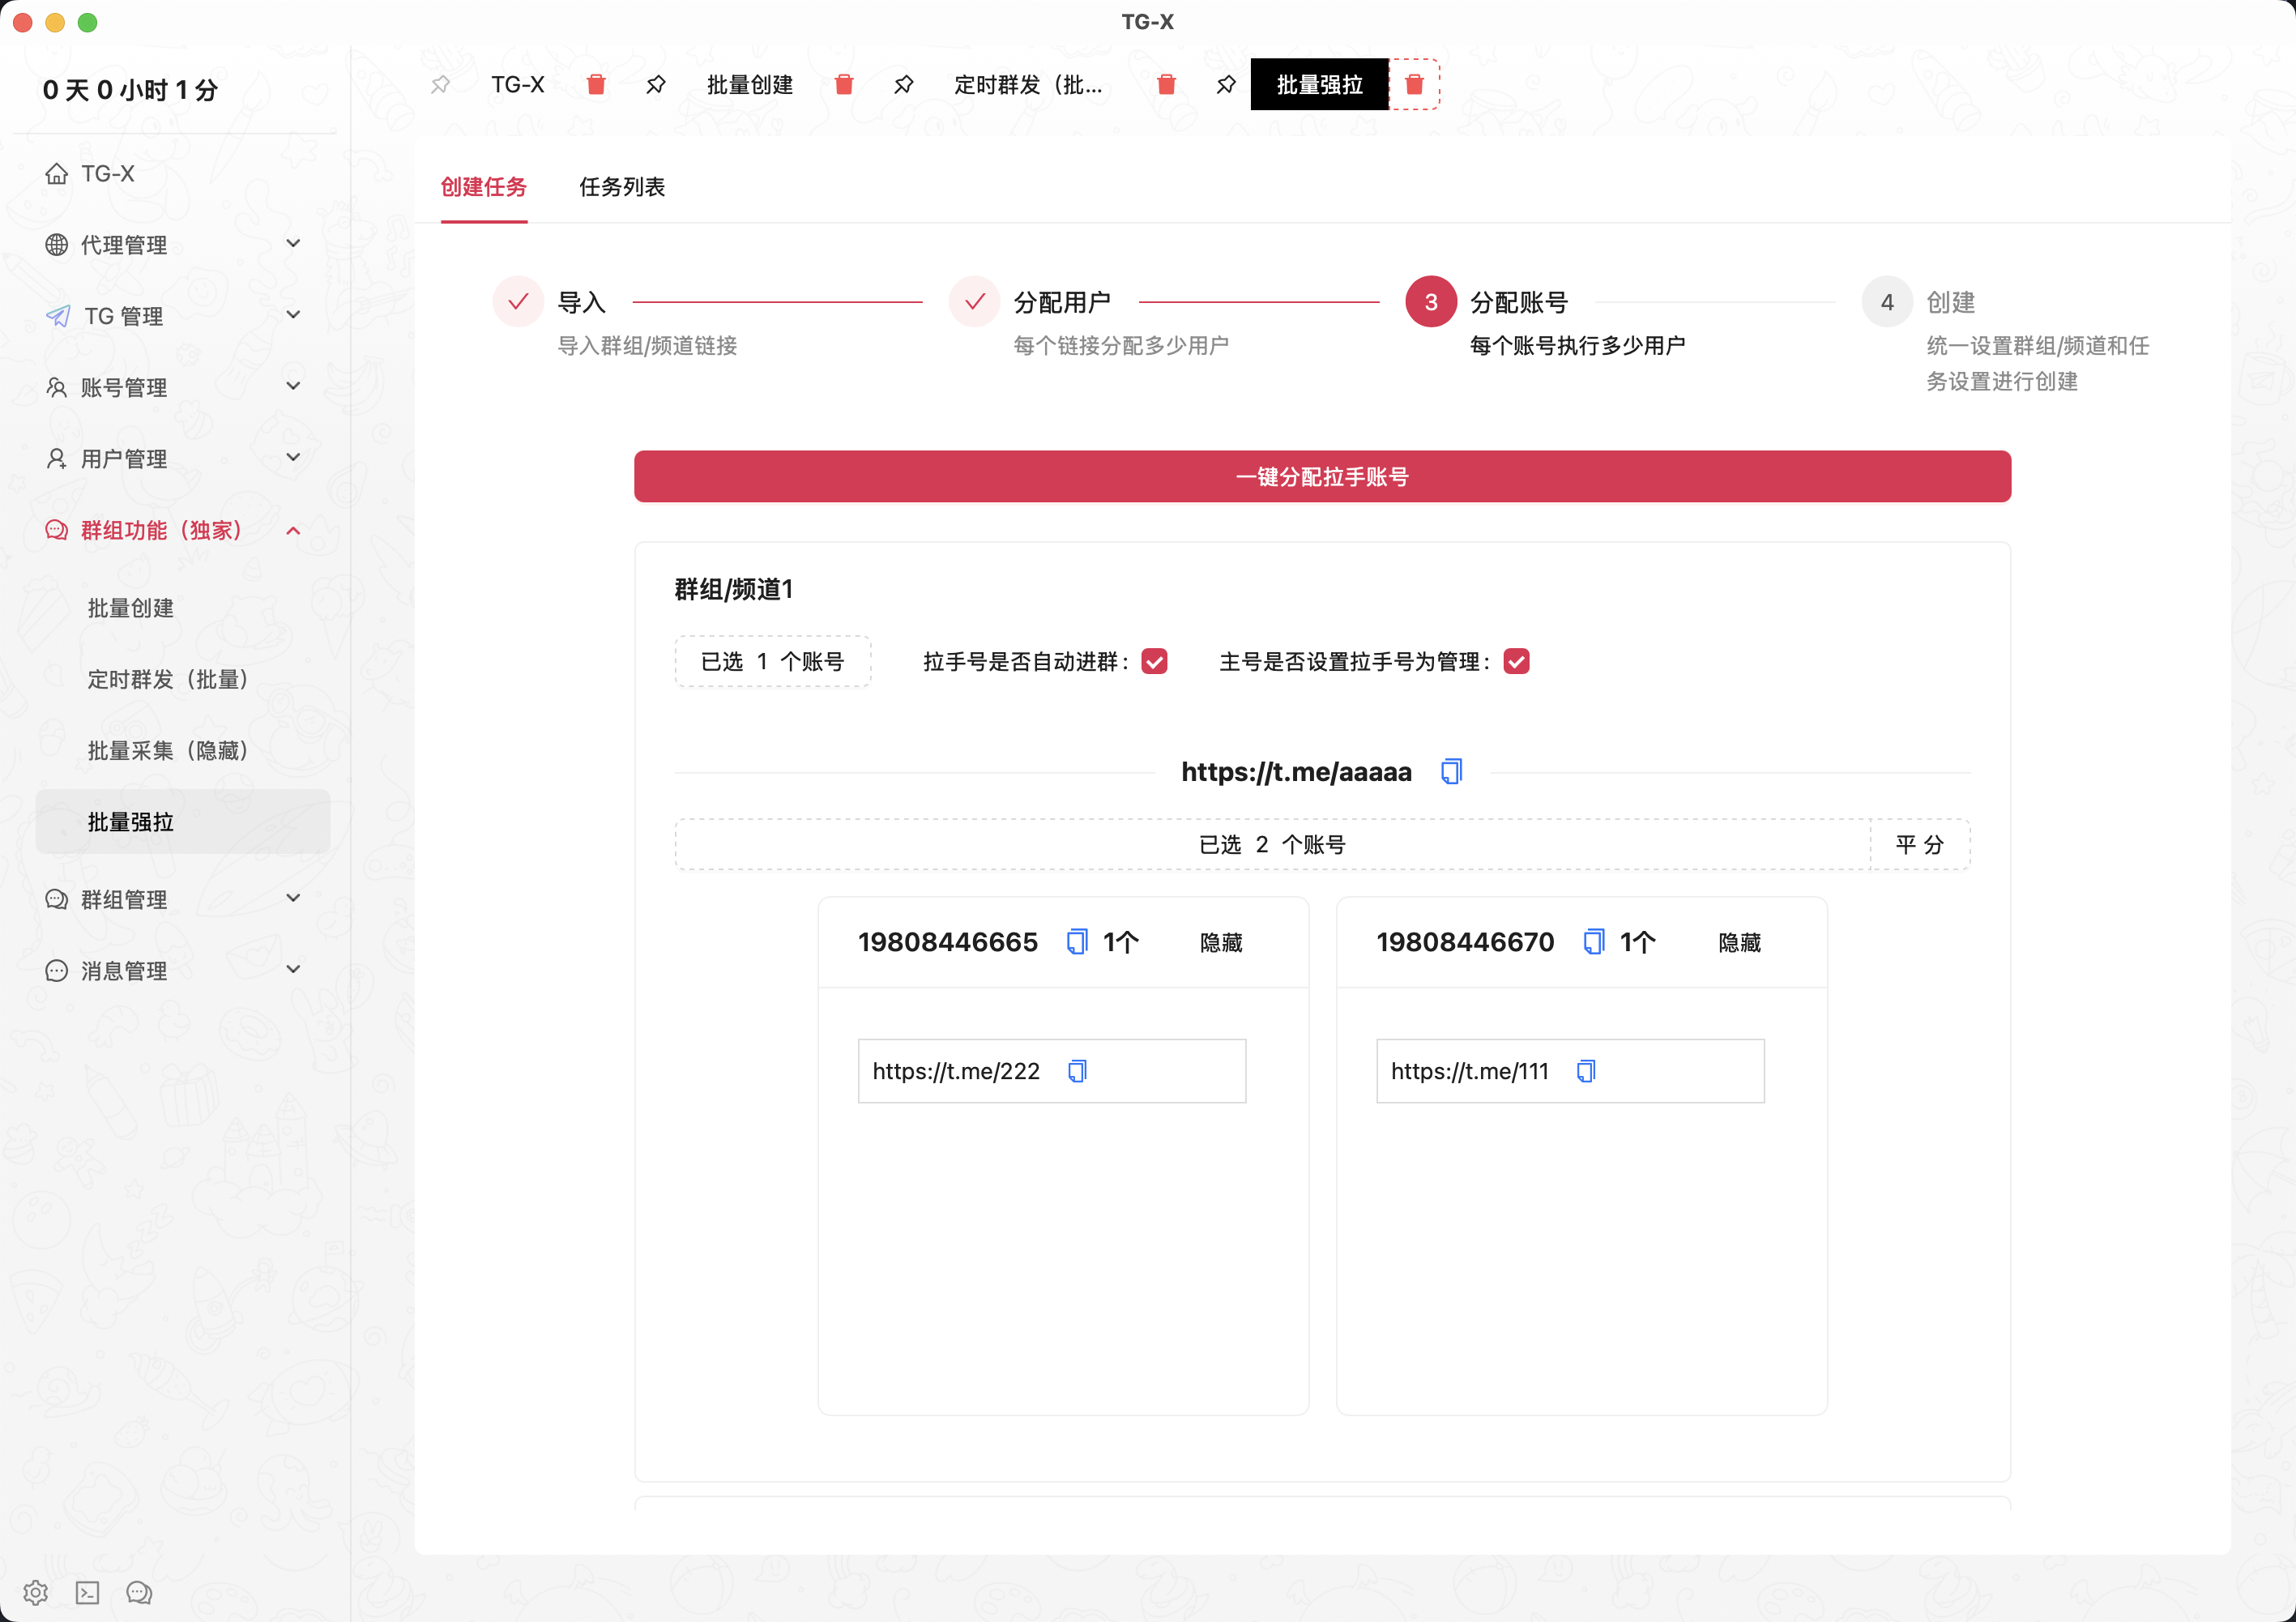Click the 0 天 0 小时 1 分 timer

tap(130, 90)
